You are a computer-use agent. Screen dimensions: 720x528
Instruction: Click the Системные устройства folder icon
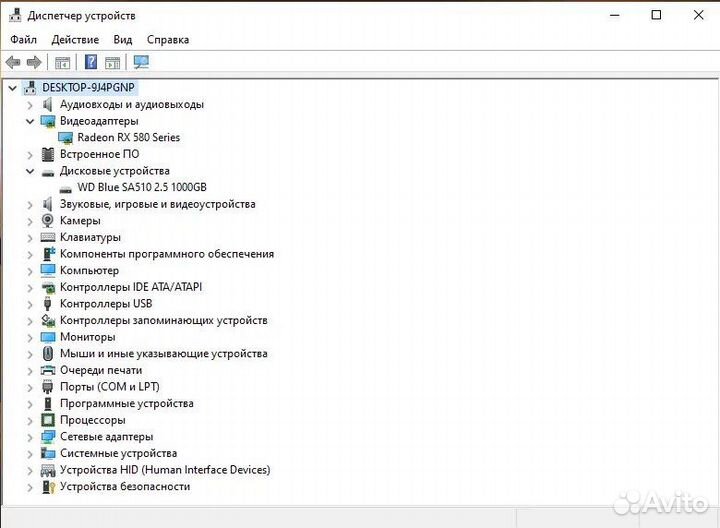pos(48,453)
